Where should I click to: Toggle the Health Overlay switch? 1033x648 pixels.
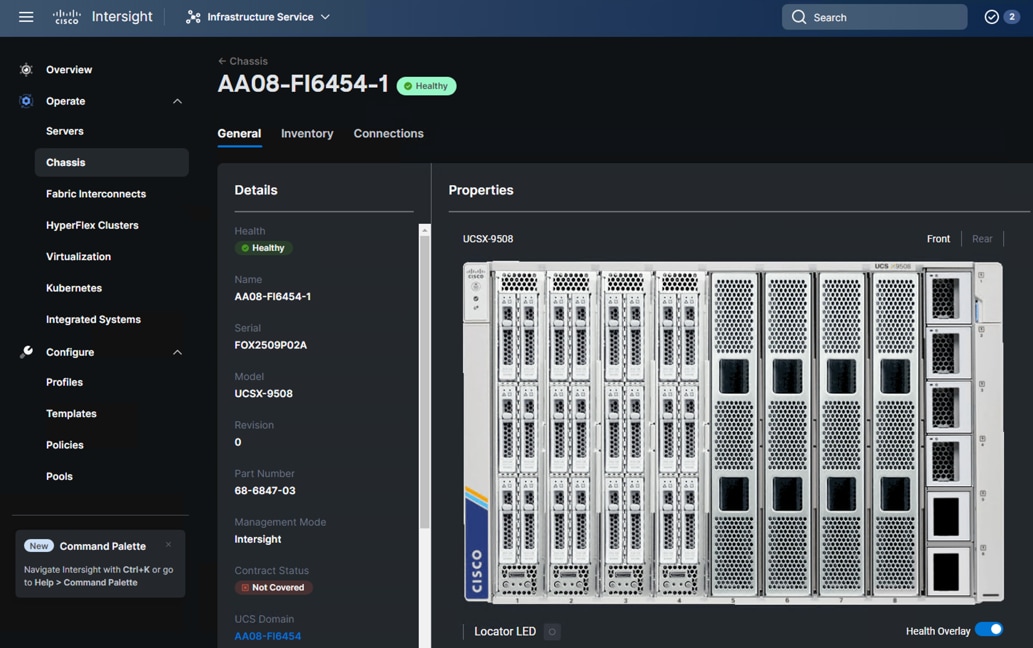click(x=989, y=630)
